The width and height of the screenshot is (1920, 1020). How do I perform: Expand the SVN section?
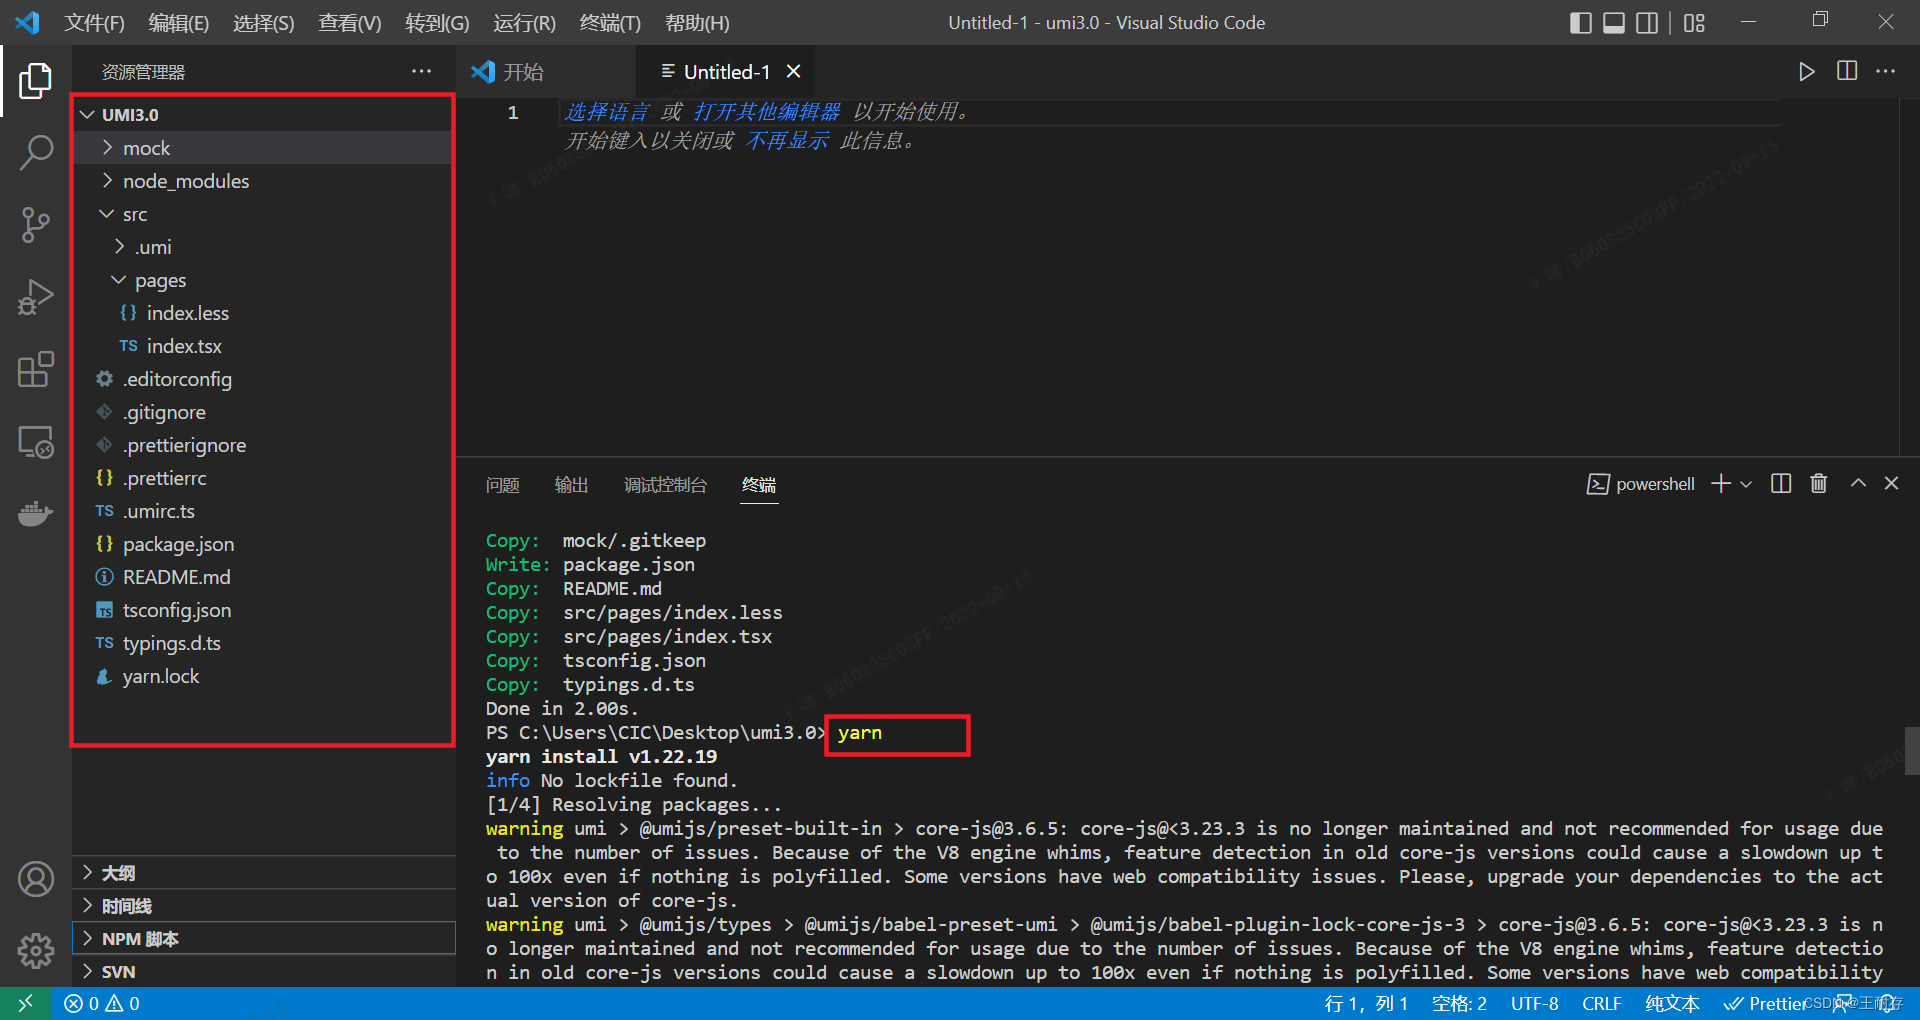pyautogui.click(x=264, y=972)
